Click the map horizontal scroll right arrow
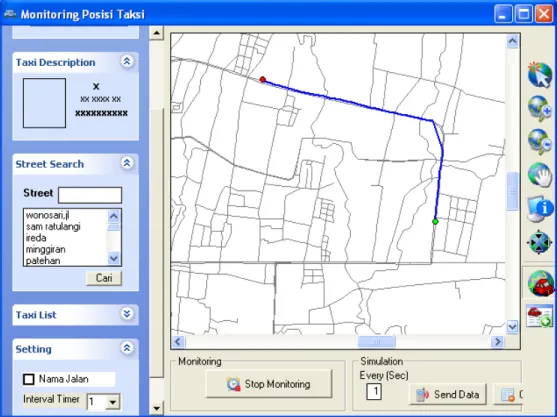The width and height of the screenshot is (557, 417). (497, 342)
